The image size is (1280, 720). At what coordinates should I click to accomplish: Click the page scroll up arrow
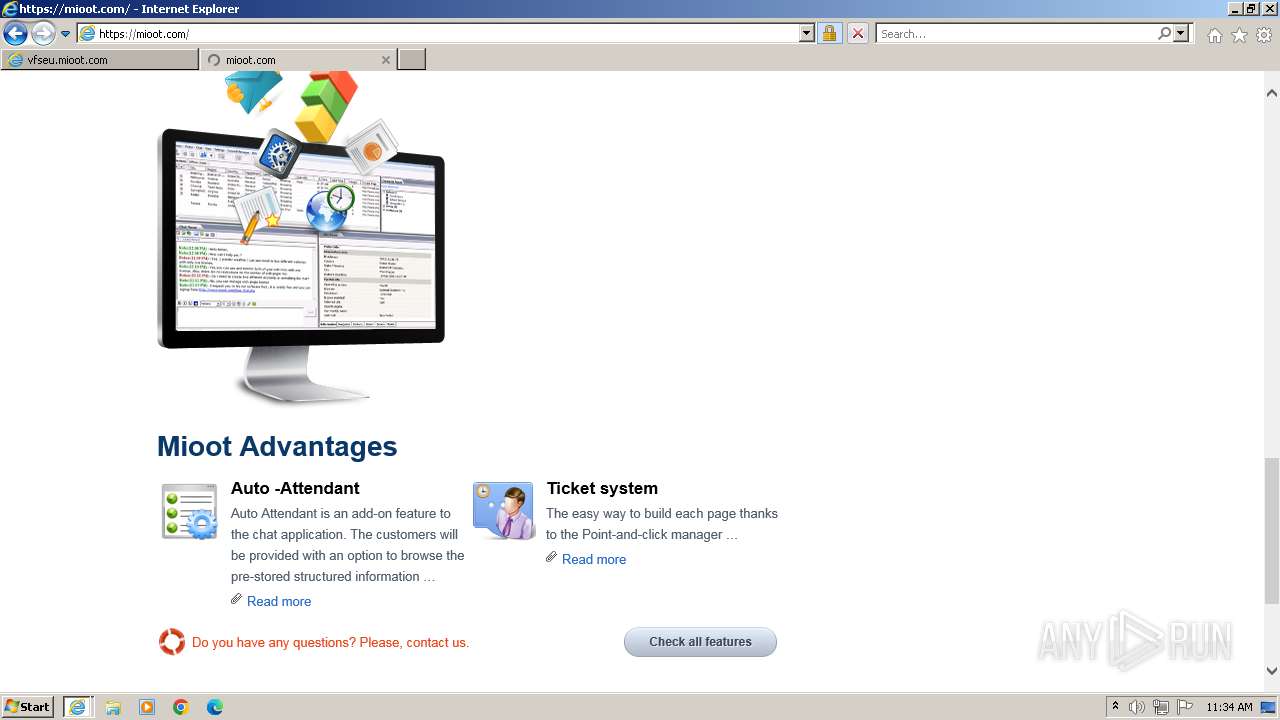(x=1271, y=92)
